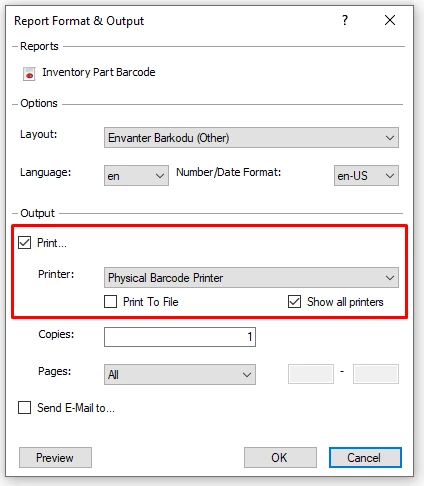This screenshot has height=486, width=424.
Task: Click the first page range field
Action: (x=311, y=374)
